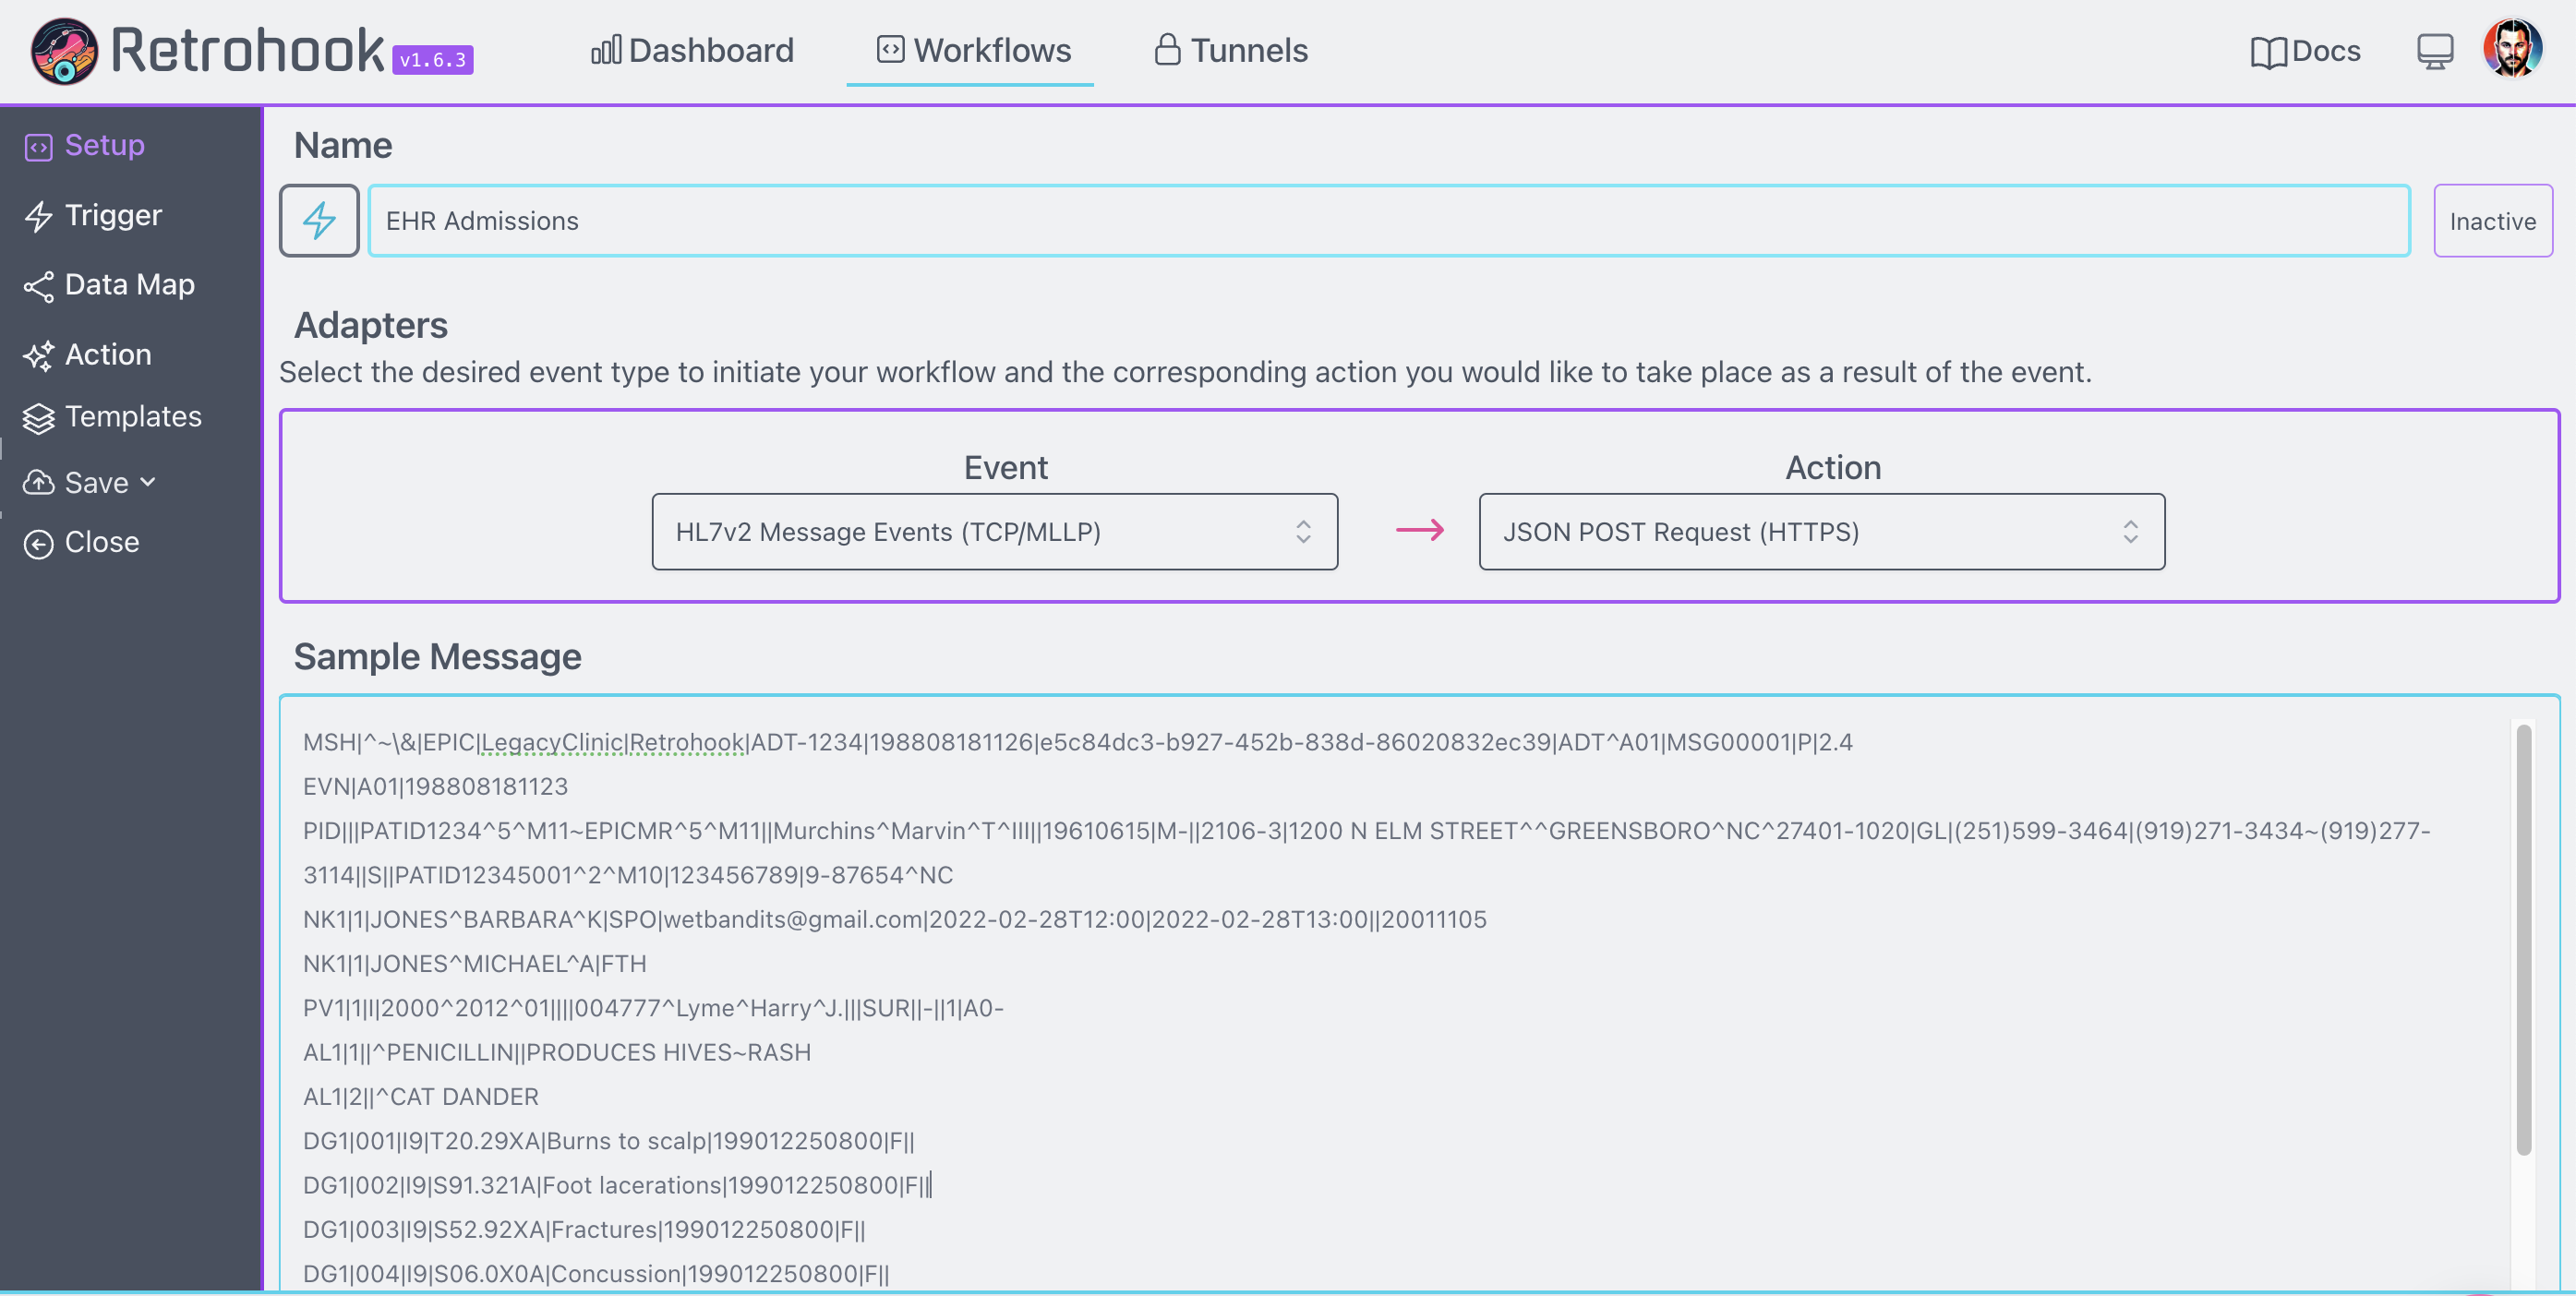Click the sample message scrollbar
The image size is (2576, 1296).
coord(2523,939)
